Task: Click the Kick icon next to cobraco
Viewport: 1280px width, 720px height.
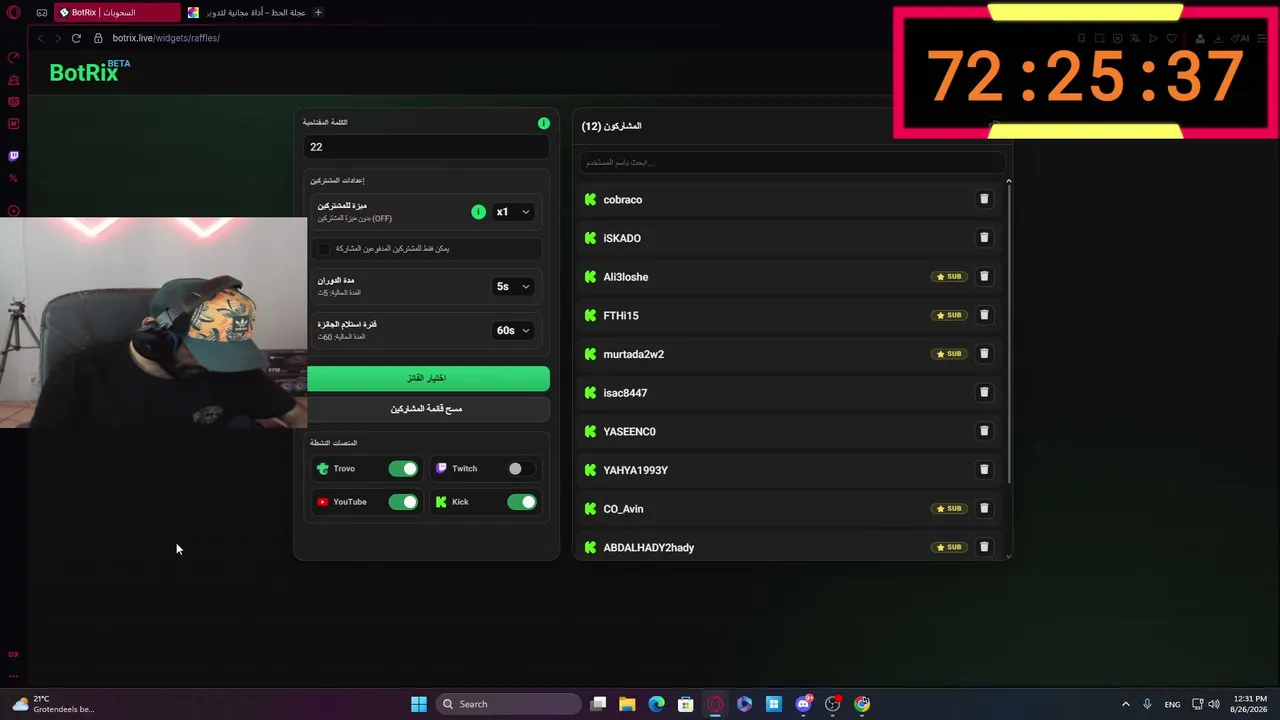Action: pos(590,199)
